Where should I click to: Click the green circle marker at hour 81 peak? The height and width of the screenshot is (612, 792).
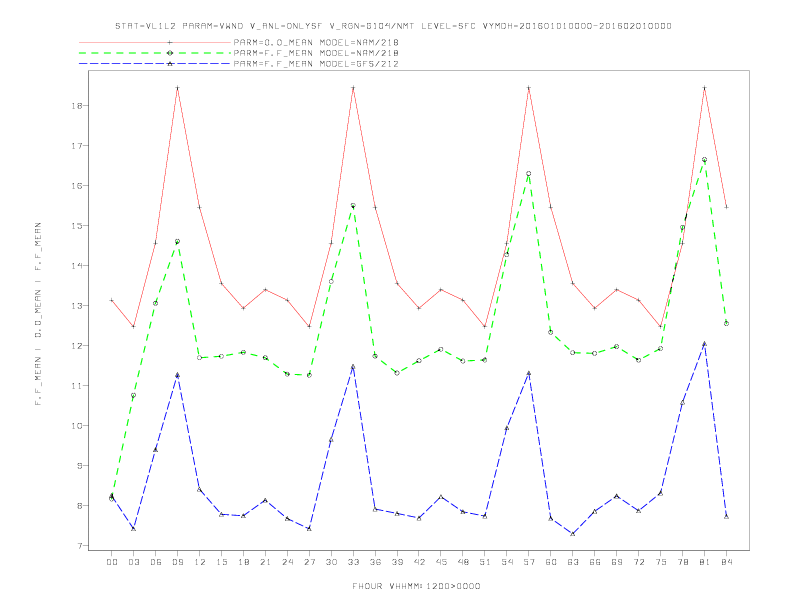click(704, 160)
